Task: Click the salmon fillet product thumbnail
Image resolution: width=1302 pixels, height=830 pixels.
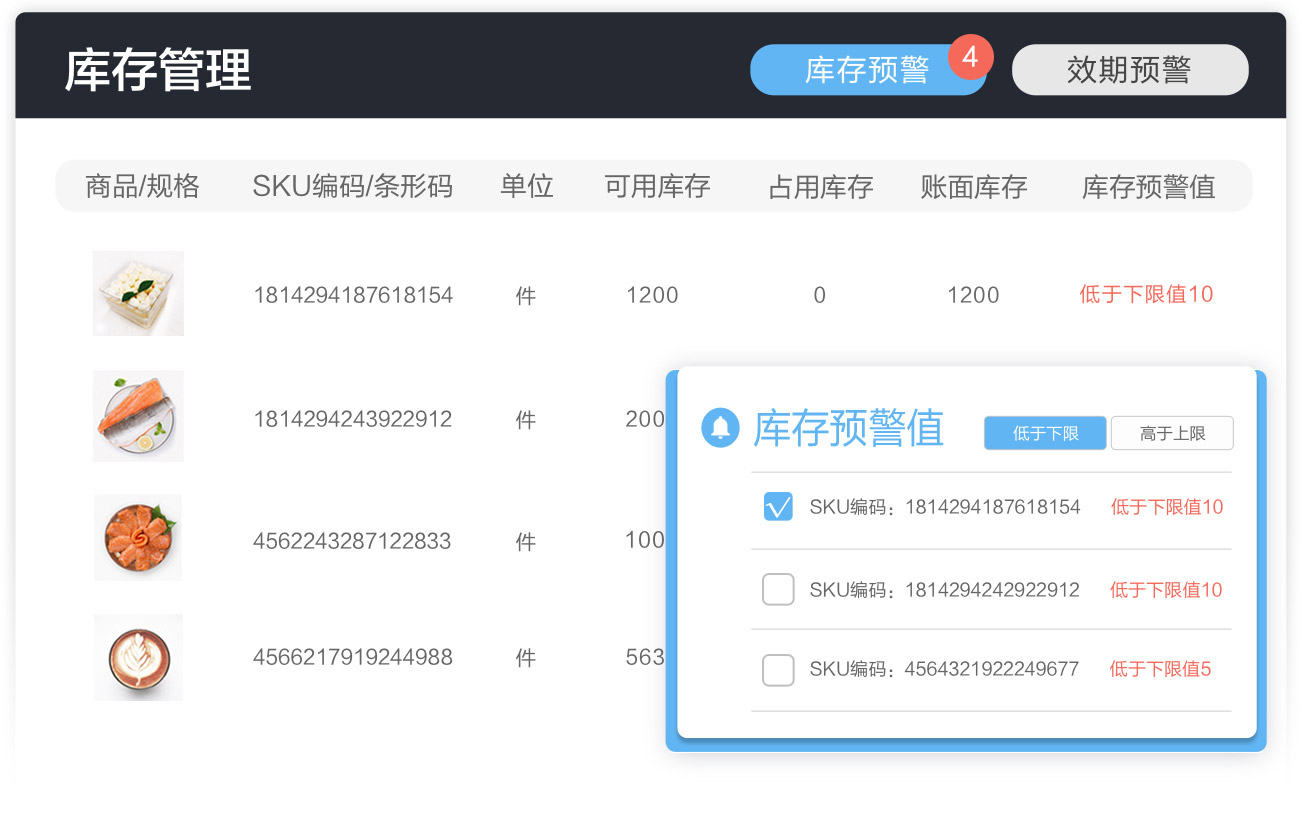Action: (138, 416)
